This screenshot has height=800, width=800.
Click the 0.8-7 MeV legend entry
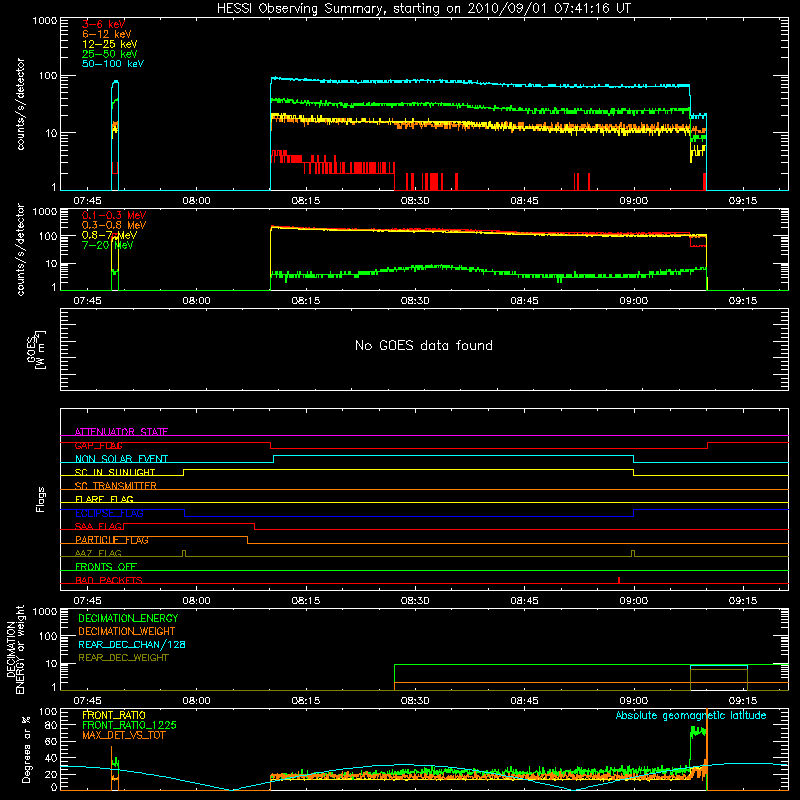click(109, 235)
